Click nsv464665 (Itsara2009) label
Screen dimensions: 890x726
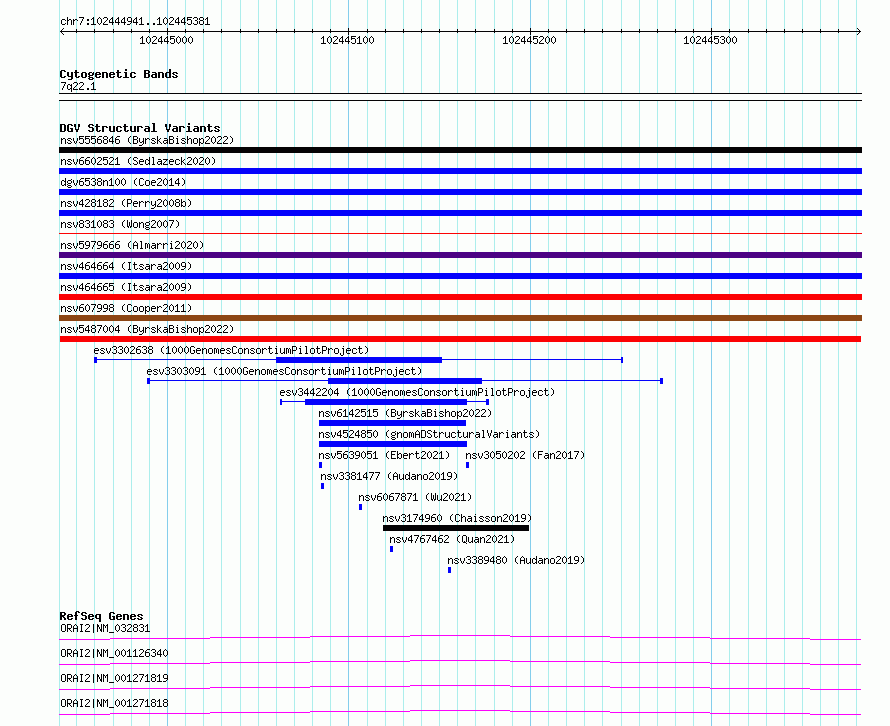tap(126, 287)
